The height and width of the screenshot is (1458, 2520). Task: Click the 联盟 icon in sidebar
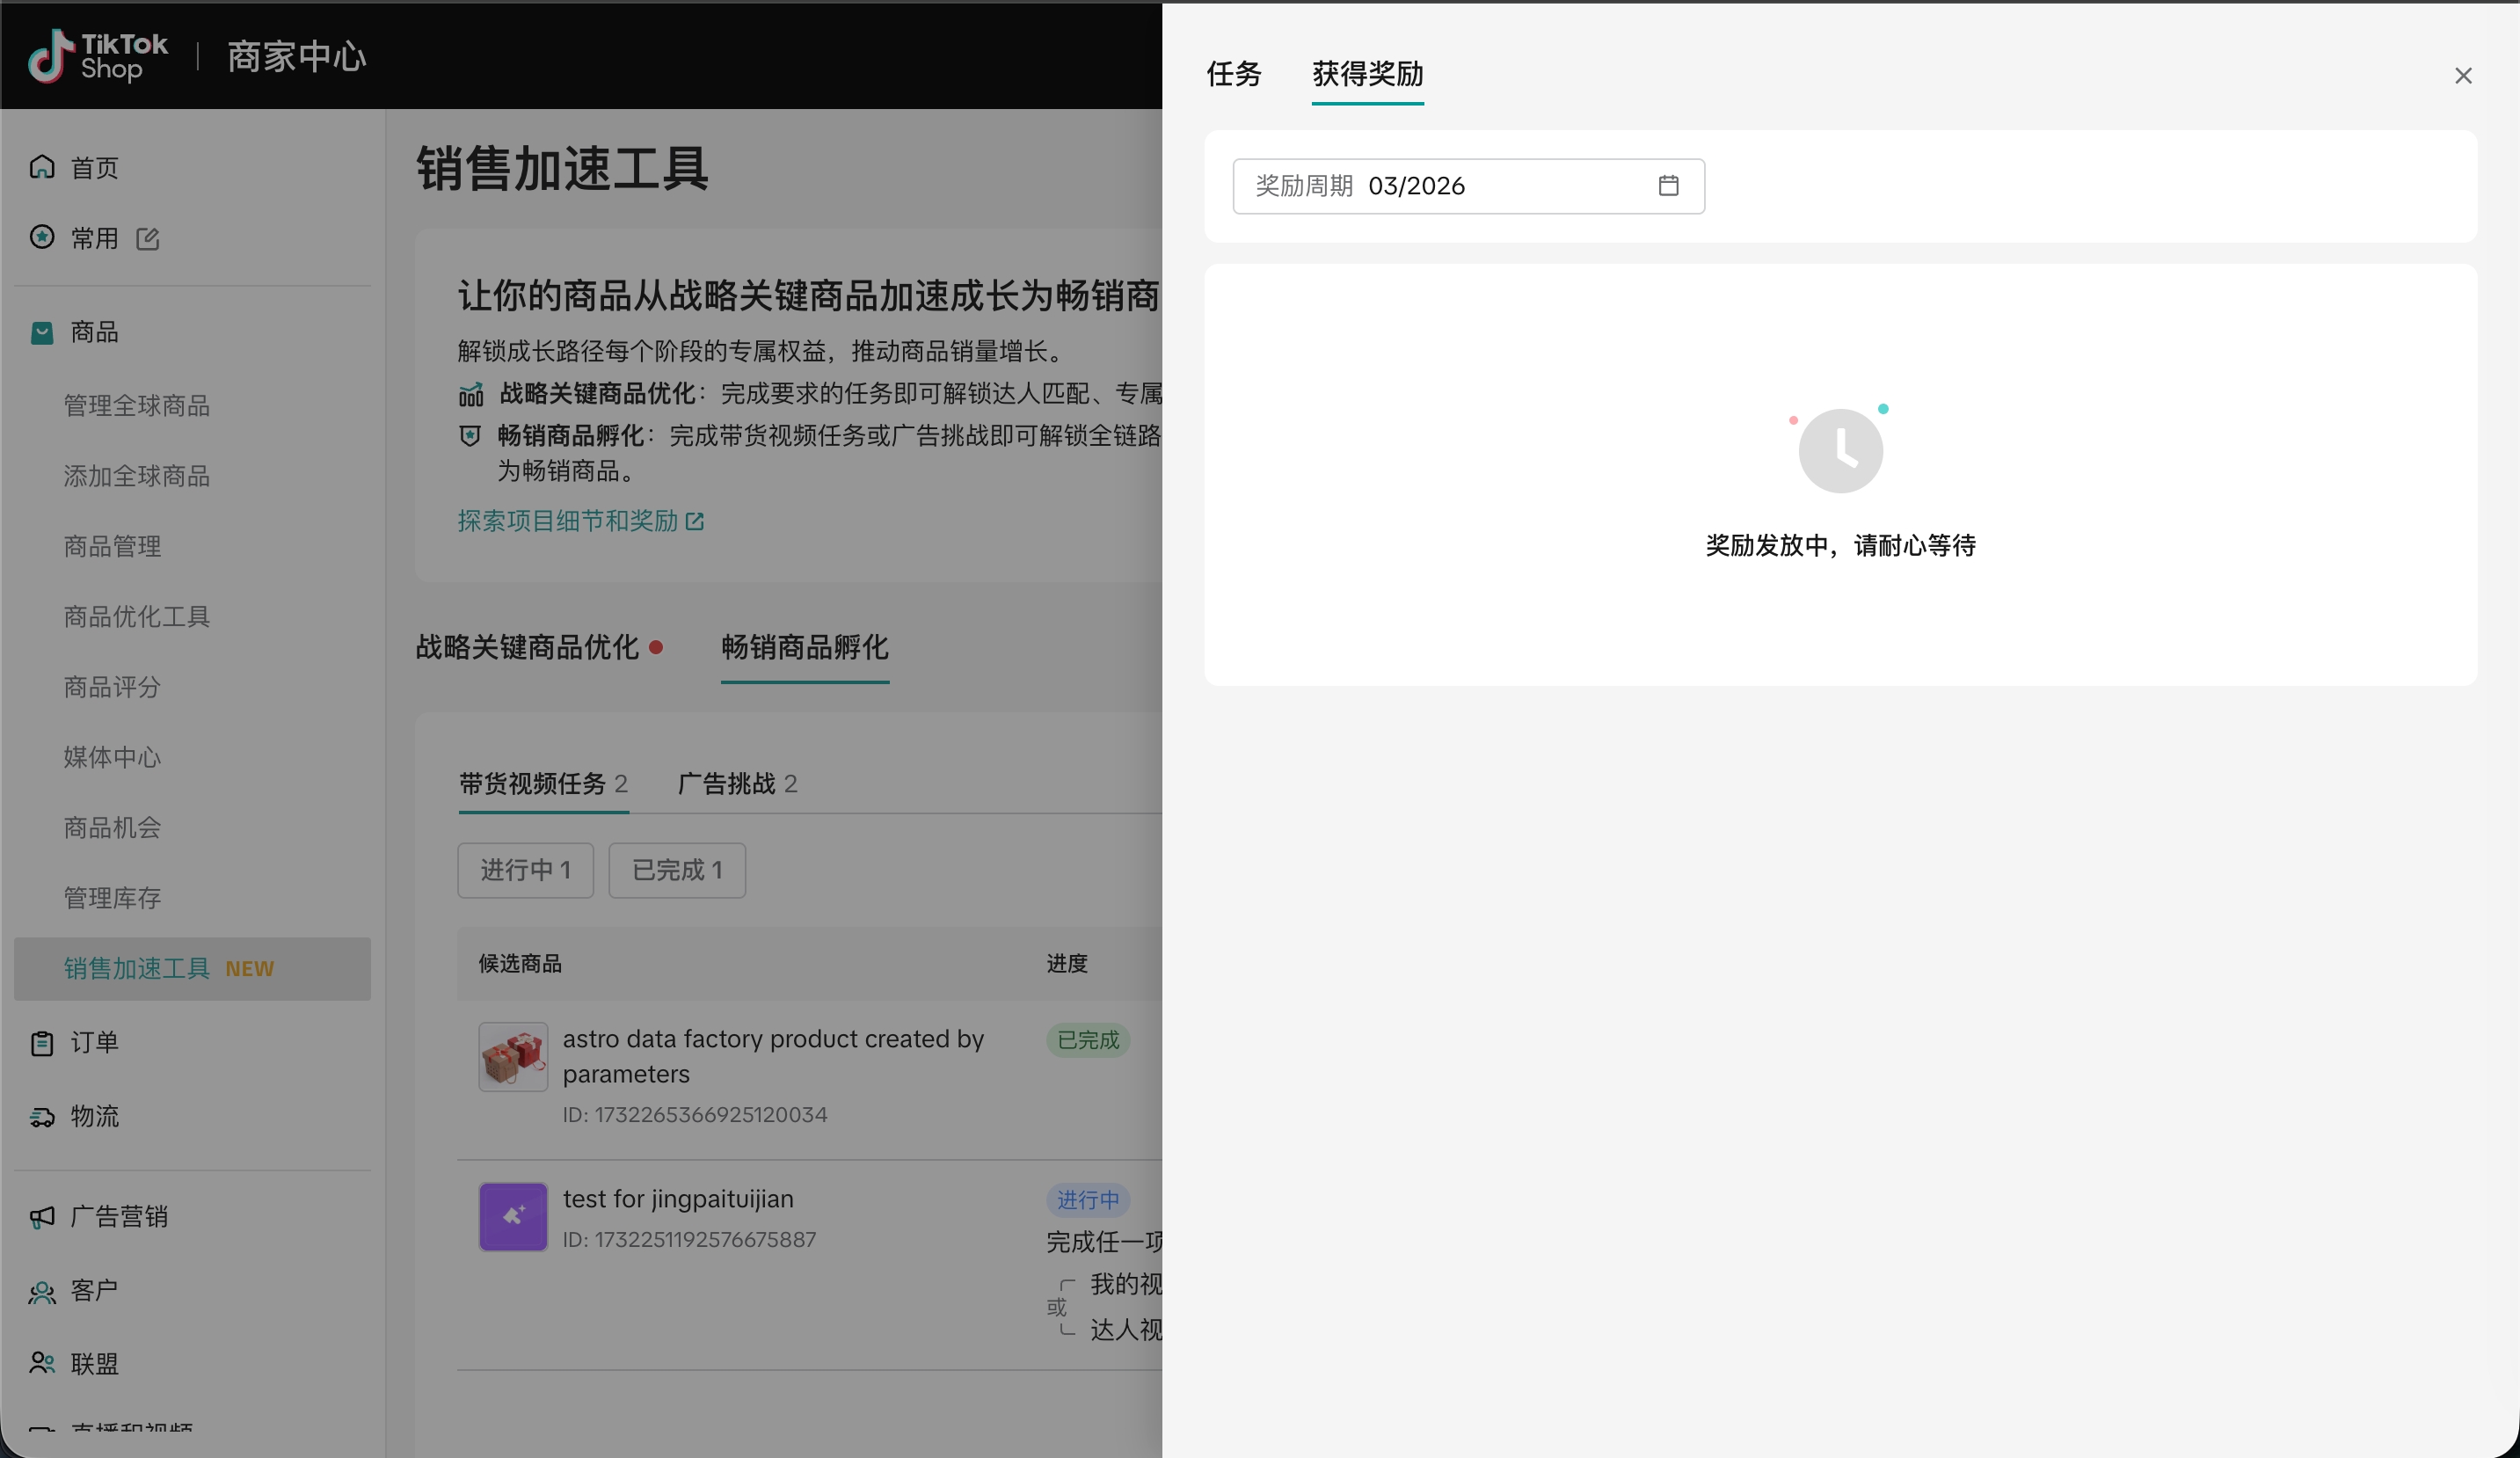[x=42, y=1364]
